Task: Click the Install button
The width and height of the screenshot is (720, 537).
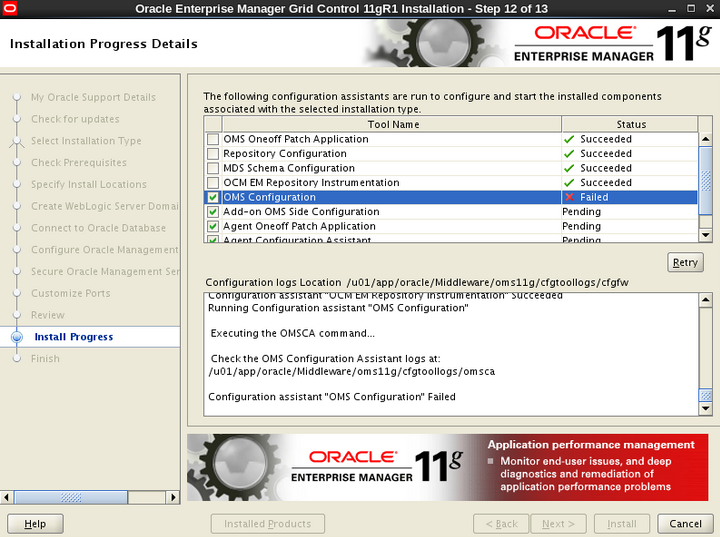Action: point(622,524)
